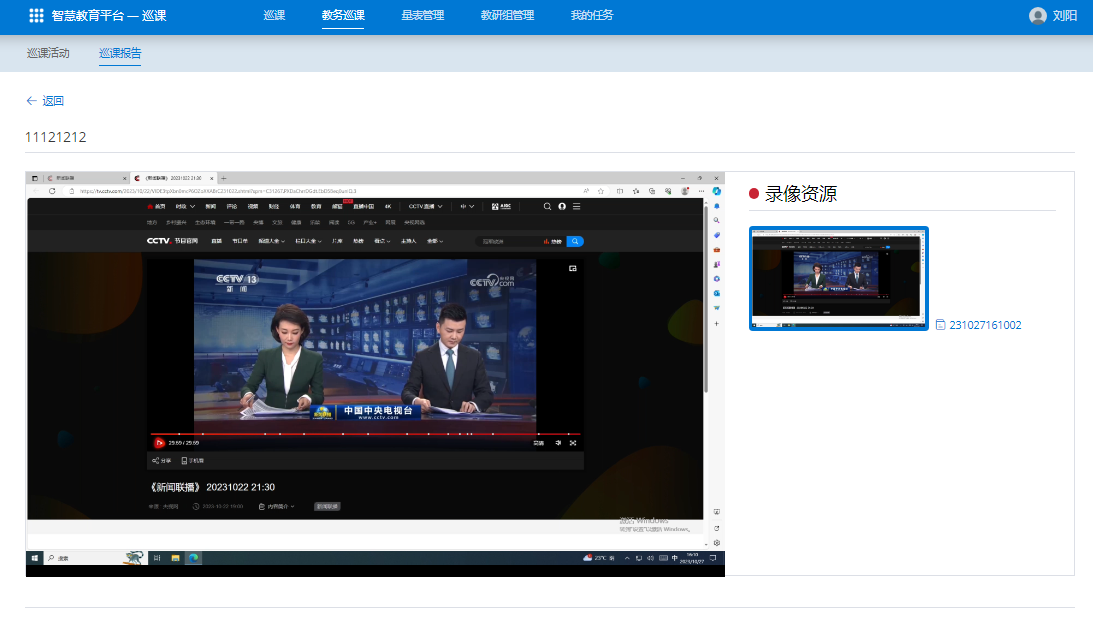The height and width of the screenshot is (622, 1093).
Task: Select the 巡课活动 sub-tab
Action: tap(48, 53)
